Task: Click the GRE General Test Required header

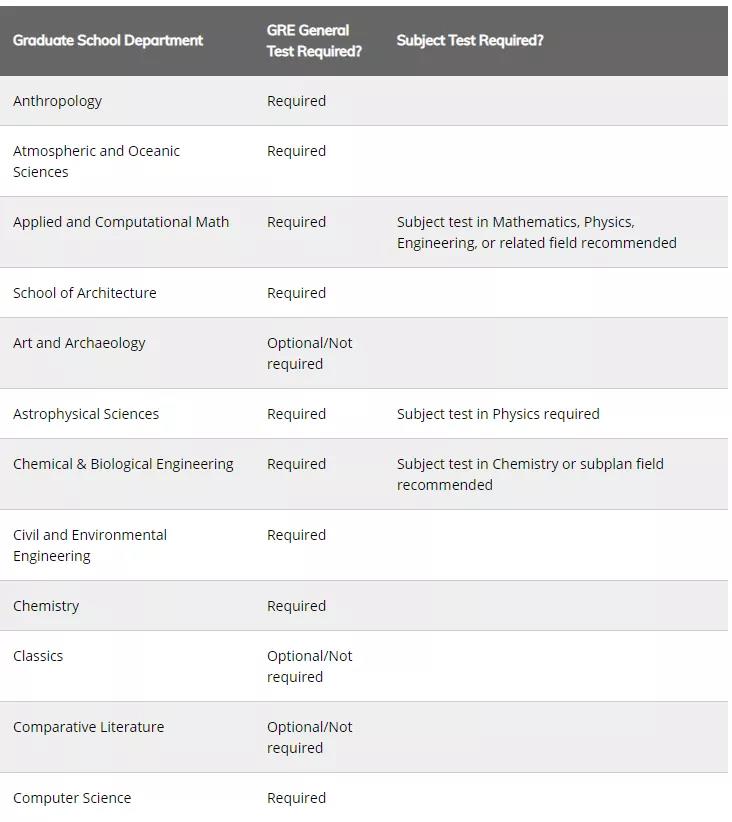Action: [314, 41]
